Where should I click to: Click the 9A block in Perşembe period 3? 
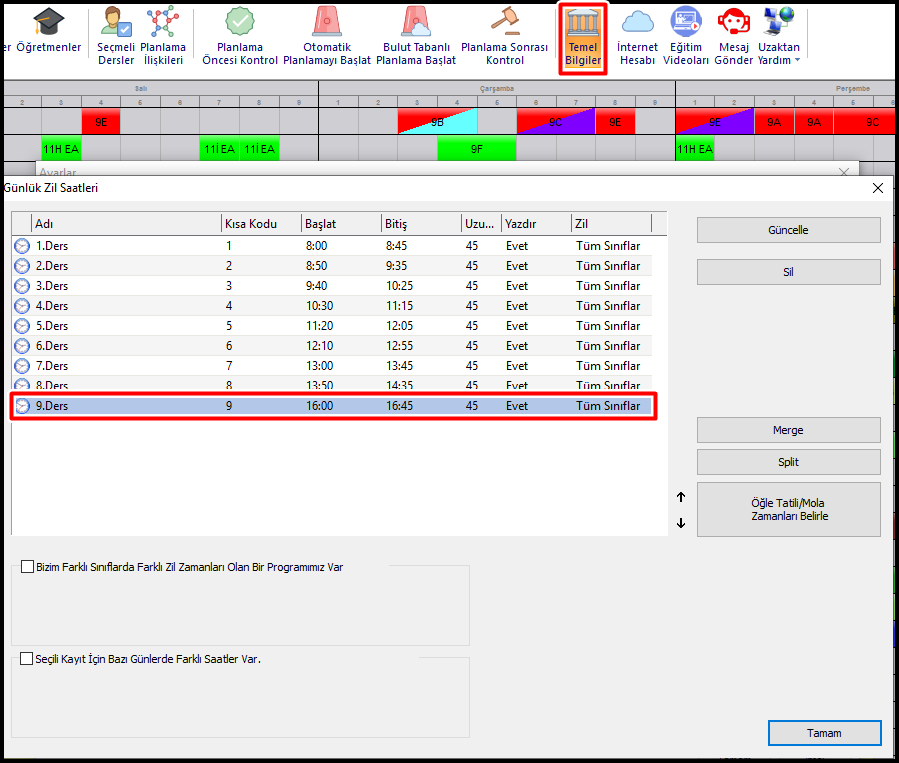(774, 122)
